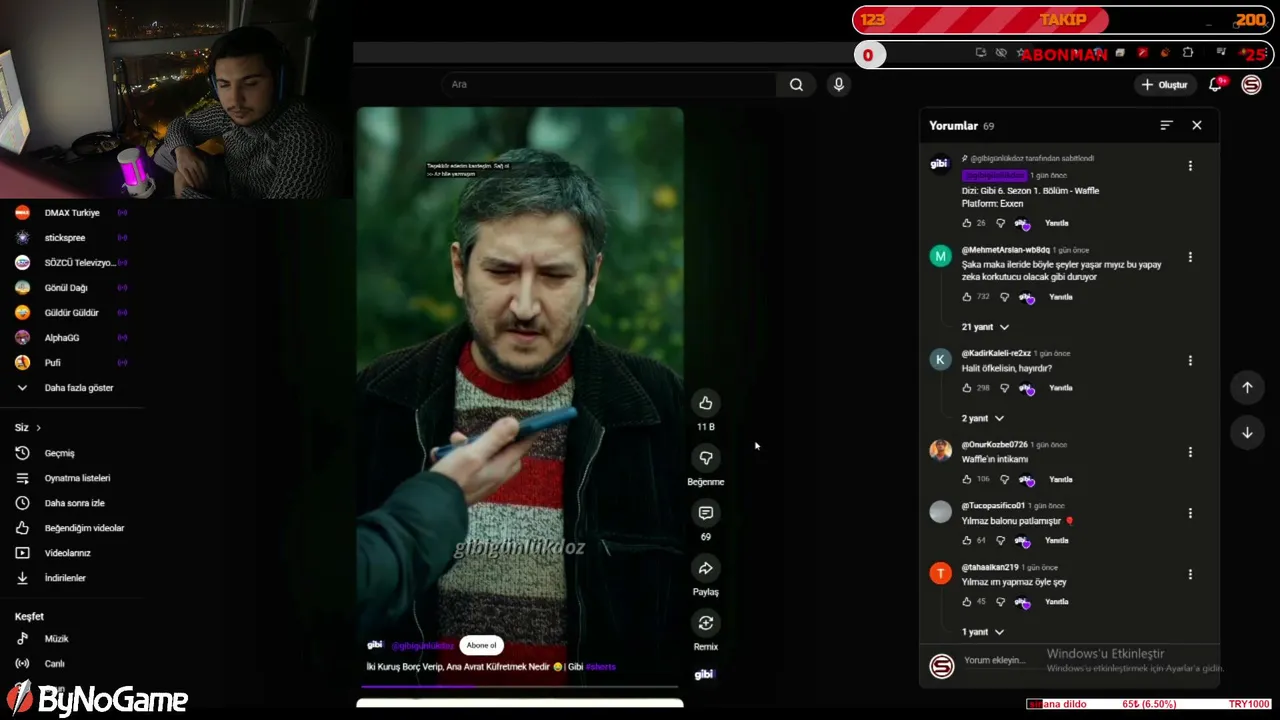The height and width of the screenshot is (720, 1280).
Task: Like the tahaalkan219 comment
Action: pos(967,602)
